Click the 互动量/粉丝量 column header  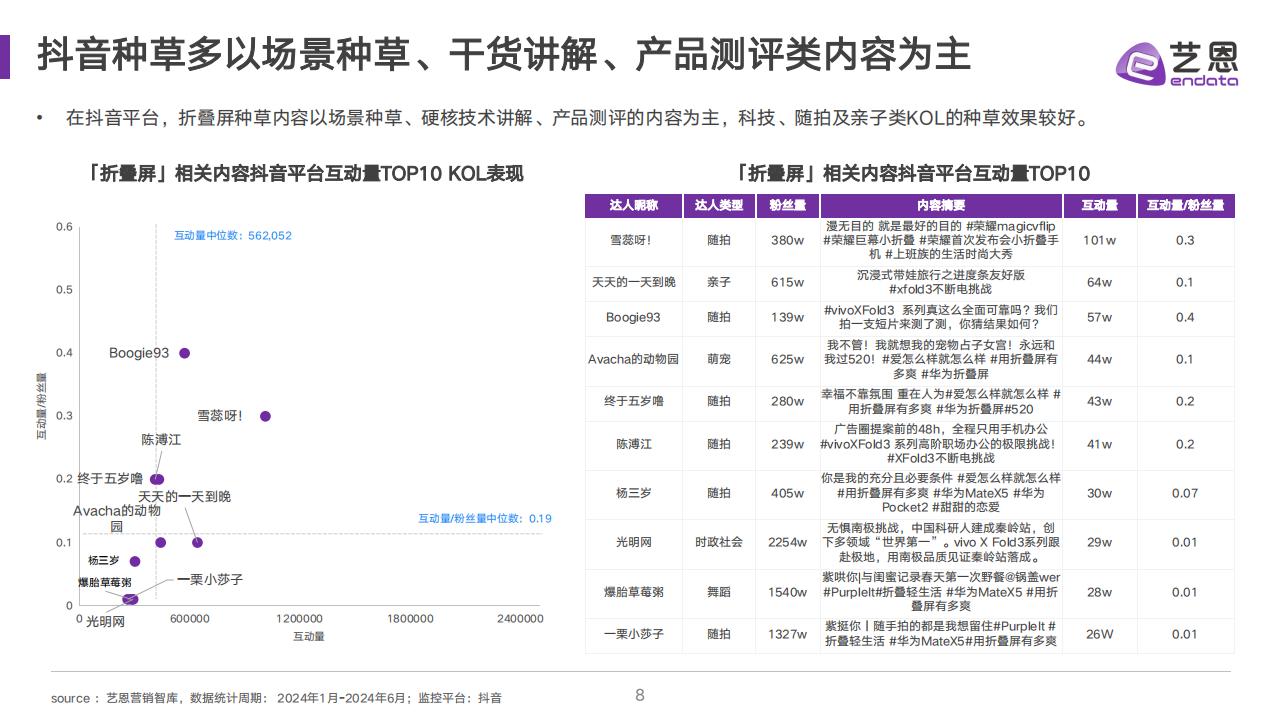(1185, 206)
